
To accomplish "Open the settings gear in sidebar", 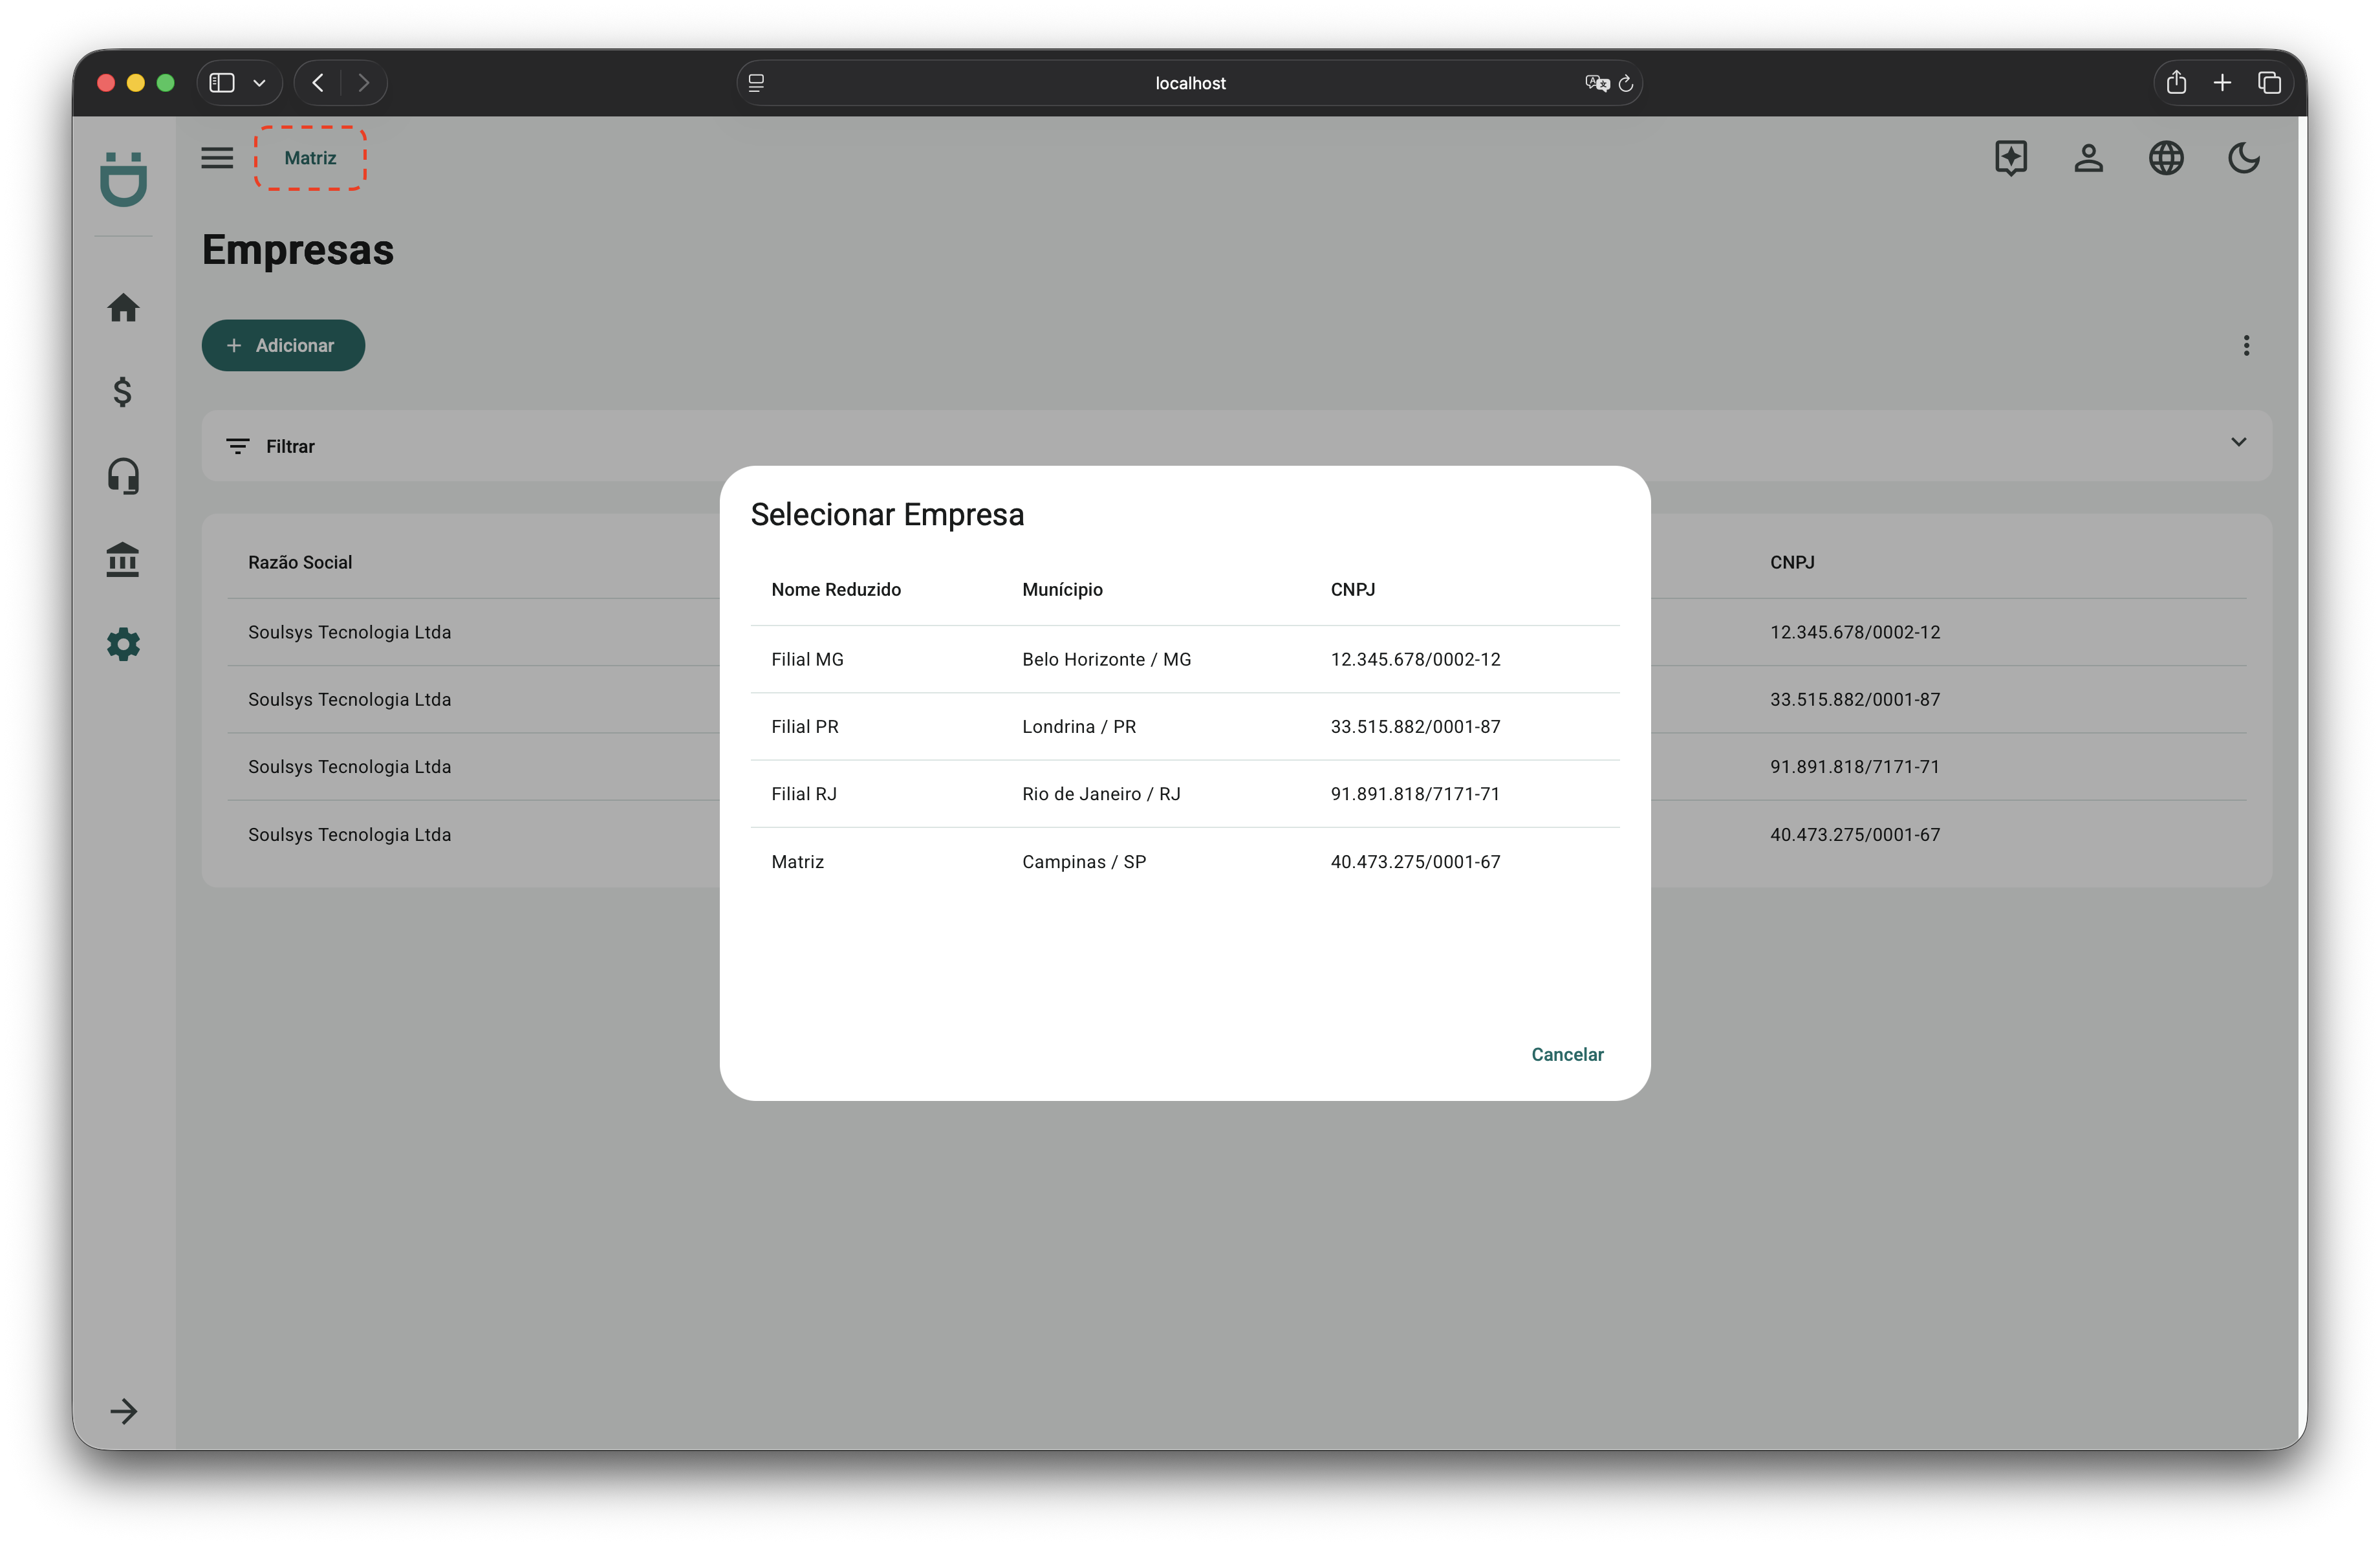I will click(x=123, y=644).
